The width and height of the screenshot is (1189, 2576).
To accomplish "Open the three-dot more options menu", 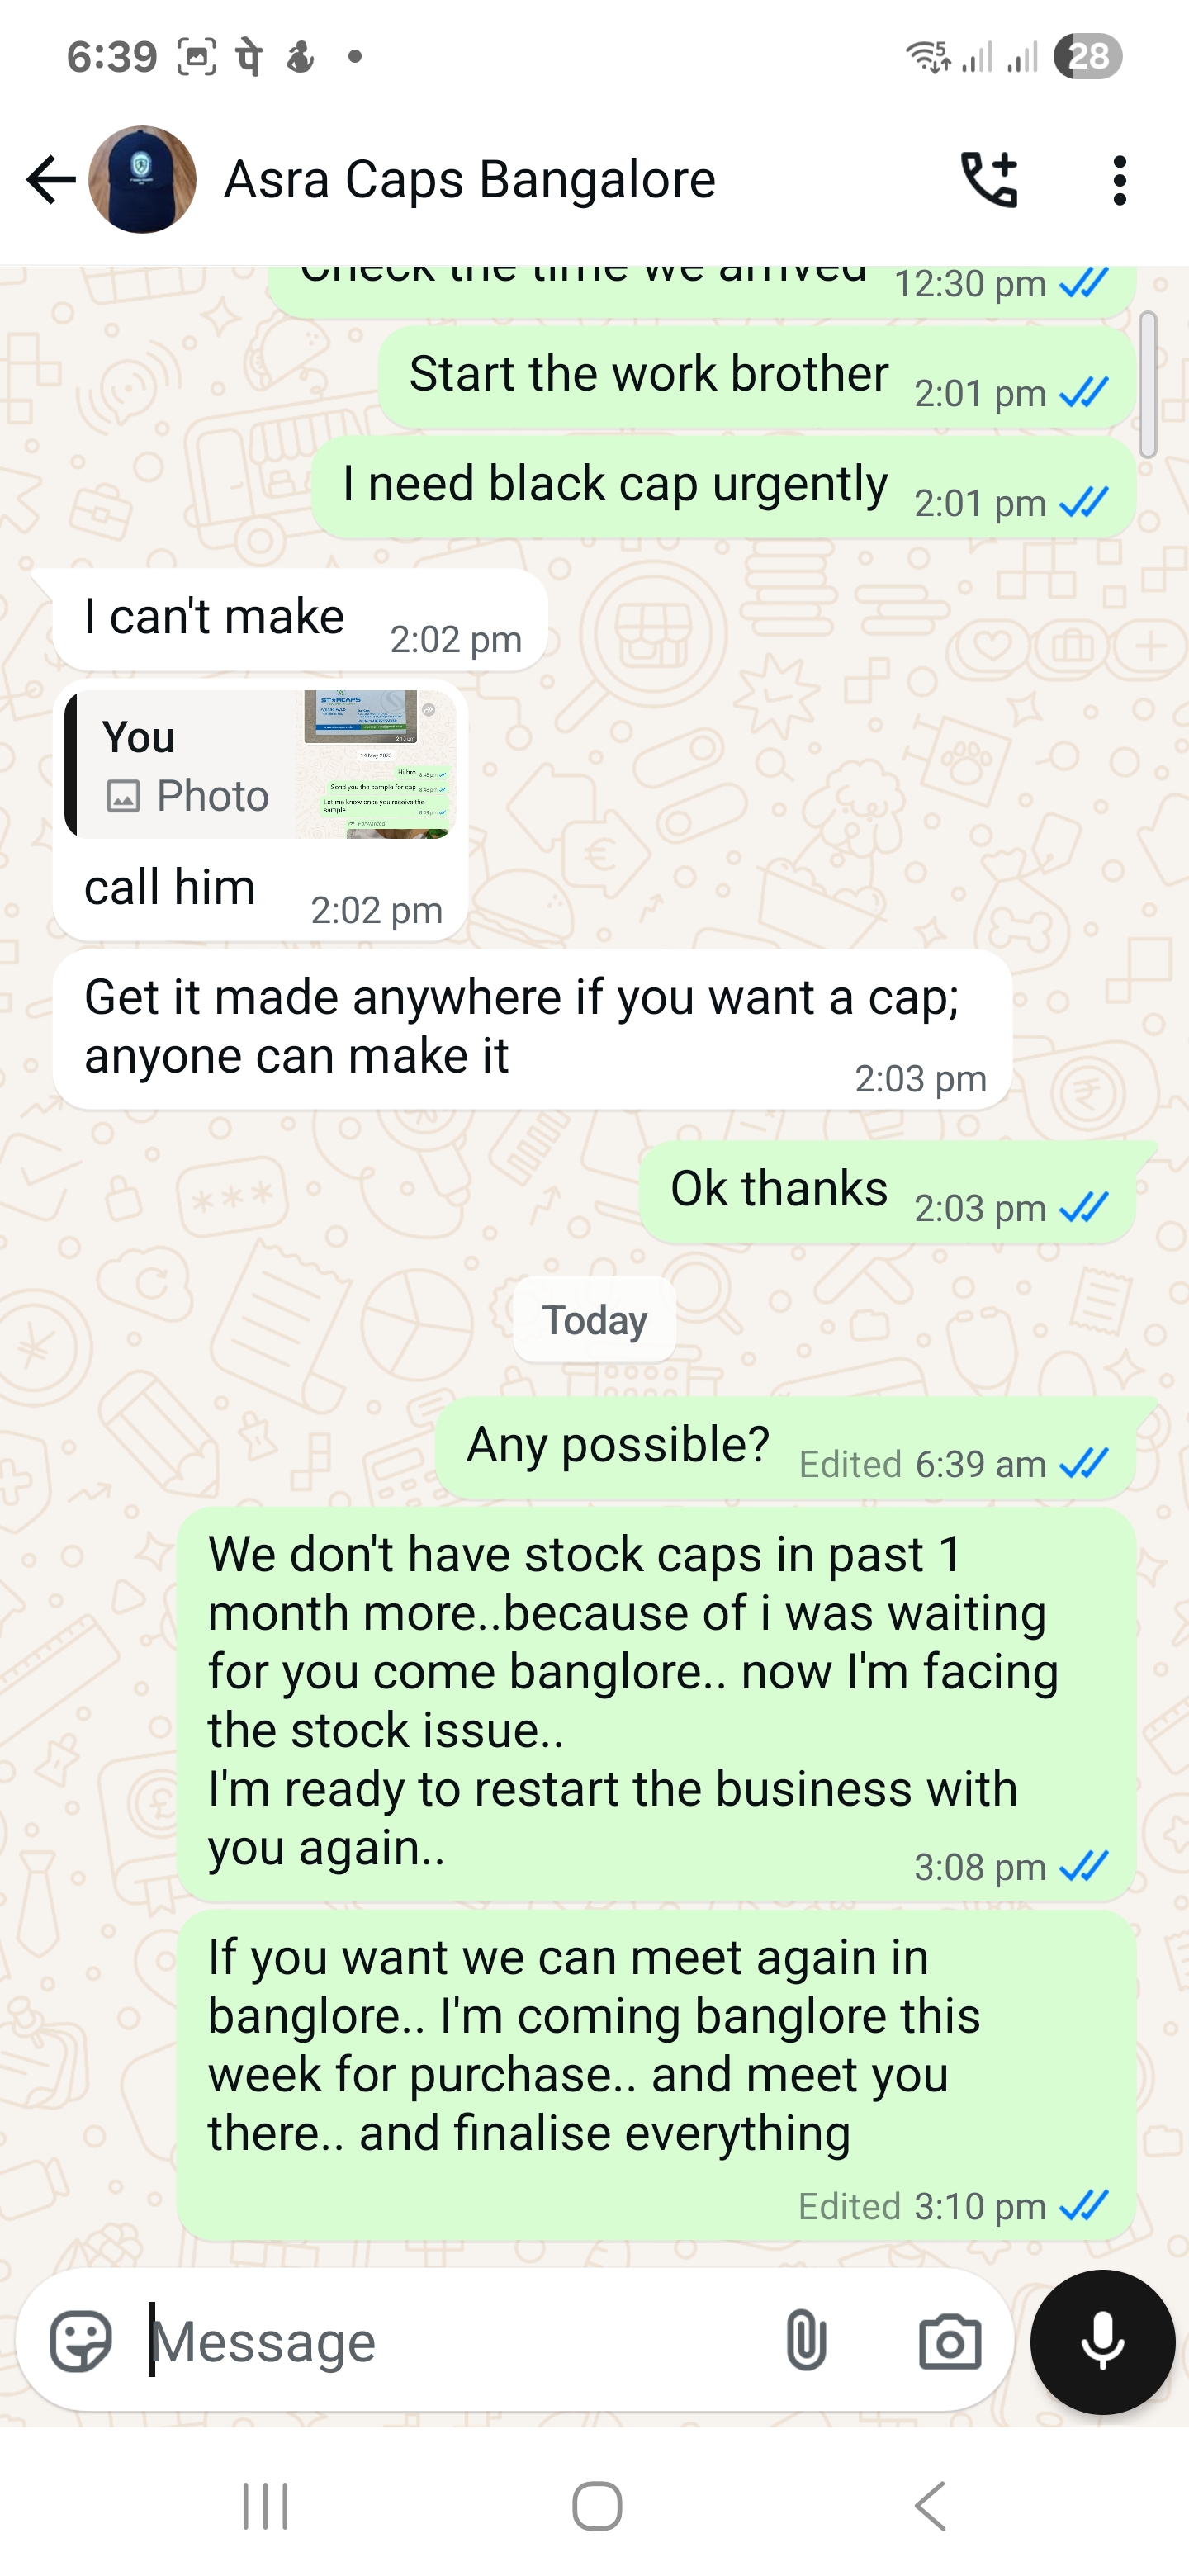I will pos(1120,180).
